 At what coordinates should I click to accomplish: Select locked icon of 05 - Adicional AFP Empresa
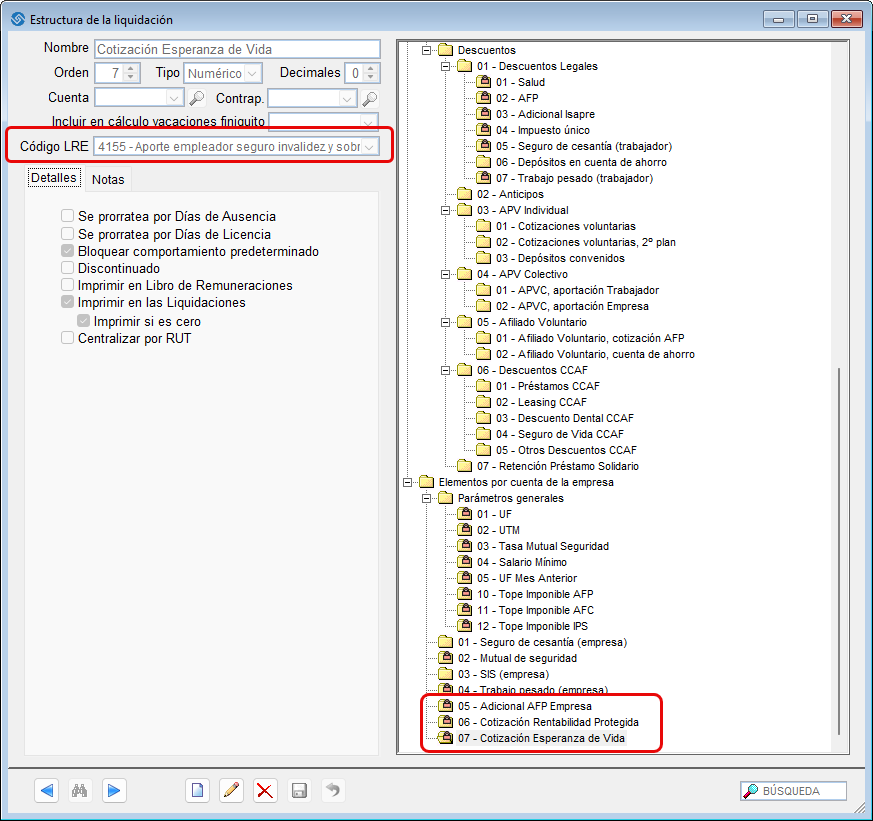click(445, 706)
